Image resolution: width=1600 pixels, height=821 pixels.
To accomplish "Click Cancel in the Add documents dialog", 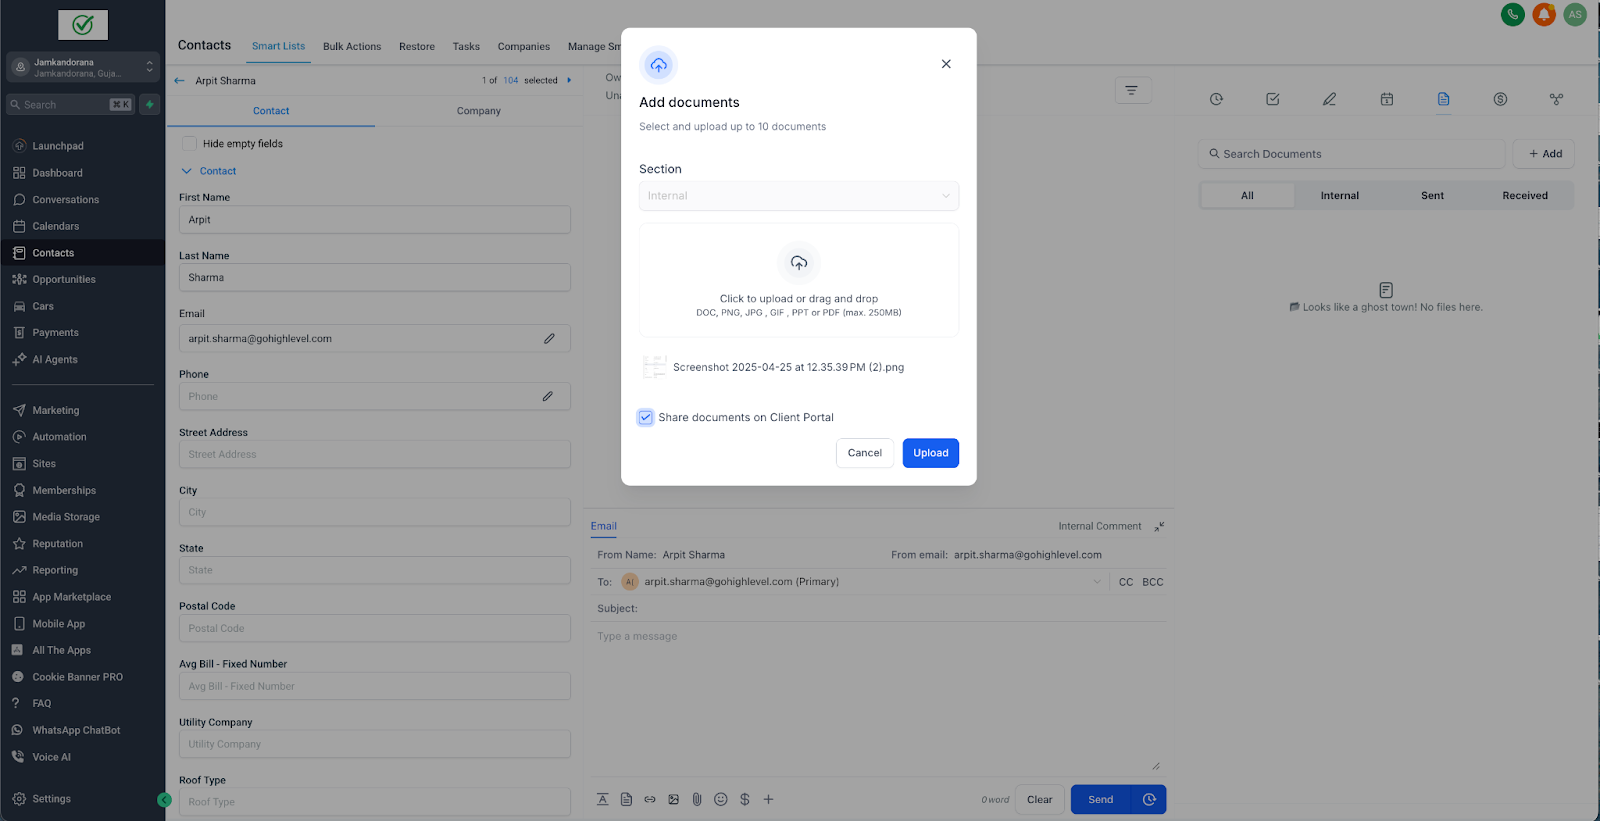I will [865, 453].
